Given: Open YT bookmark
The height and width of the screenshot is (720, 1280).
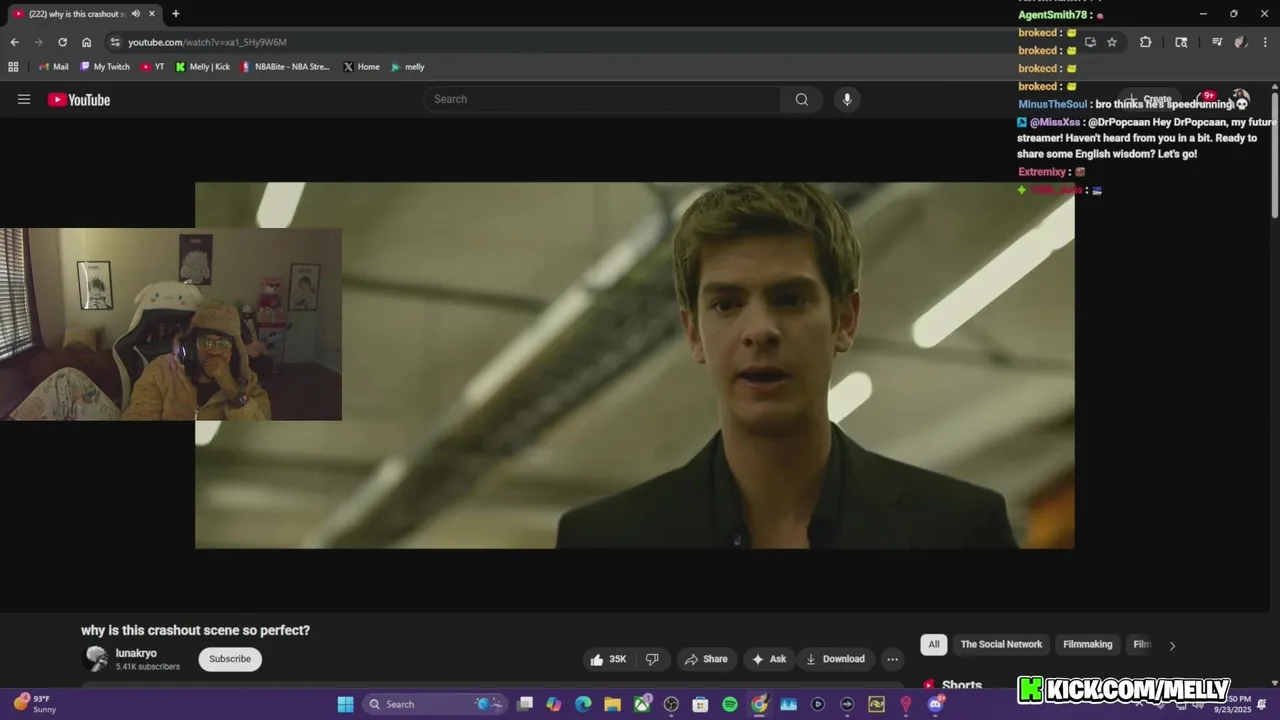Looking at the screenshot, I should pyautogui.click(x=152, y=67).
